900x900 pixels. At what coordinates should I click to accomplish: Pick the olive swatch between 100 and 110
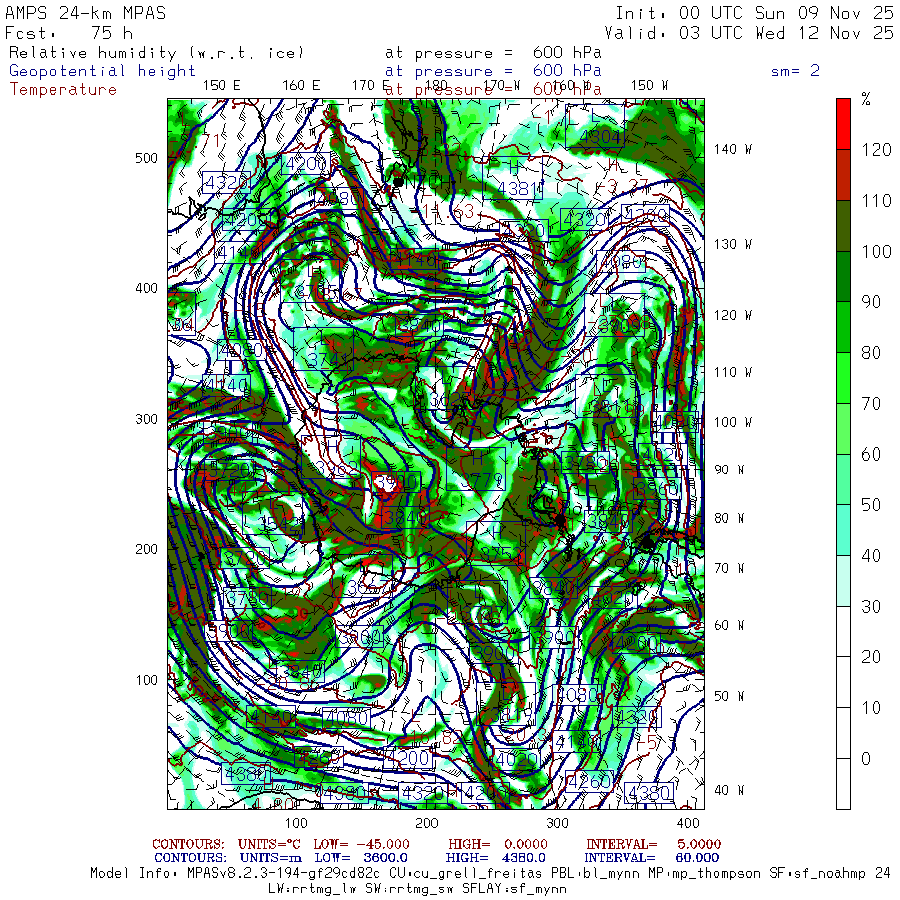click(x=844, y=225)
